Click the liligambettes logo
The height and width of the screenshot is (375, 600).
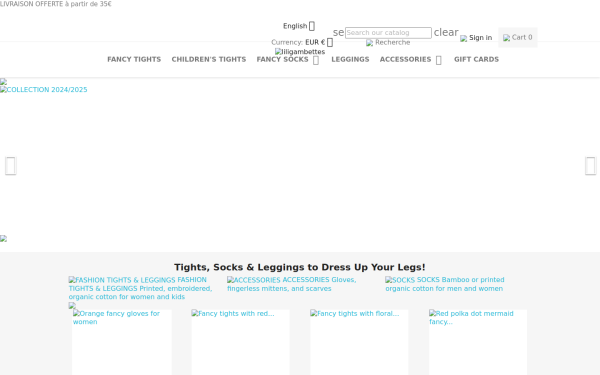tap(300, 52)
